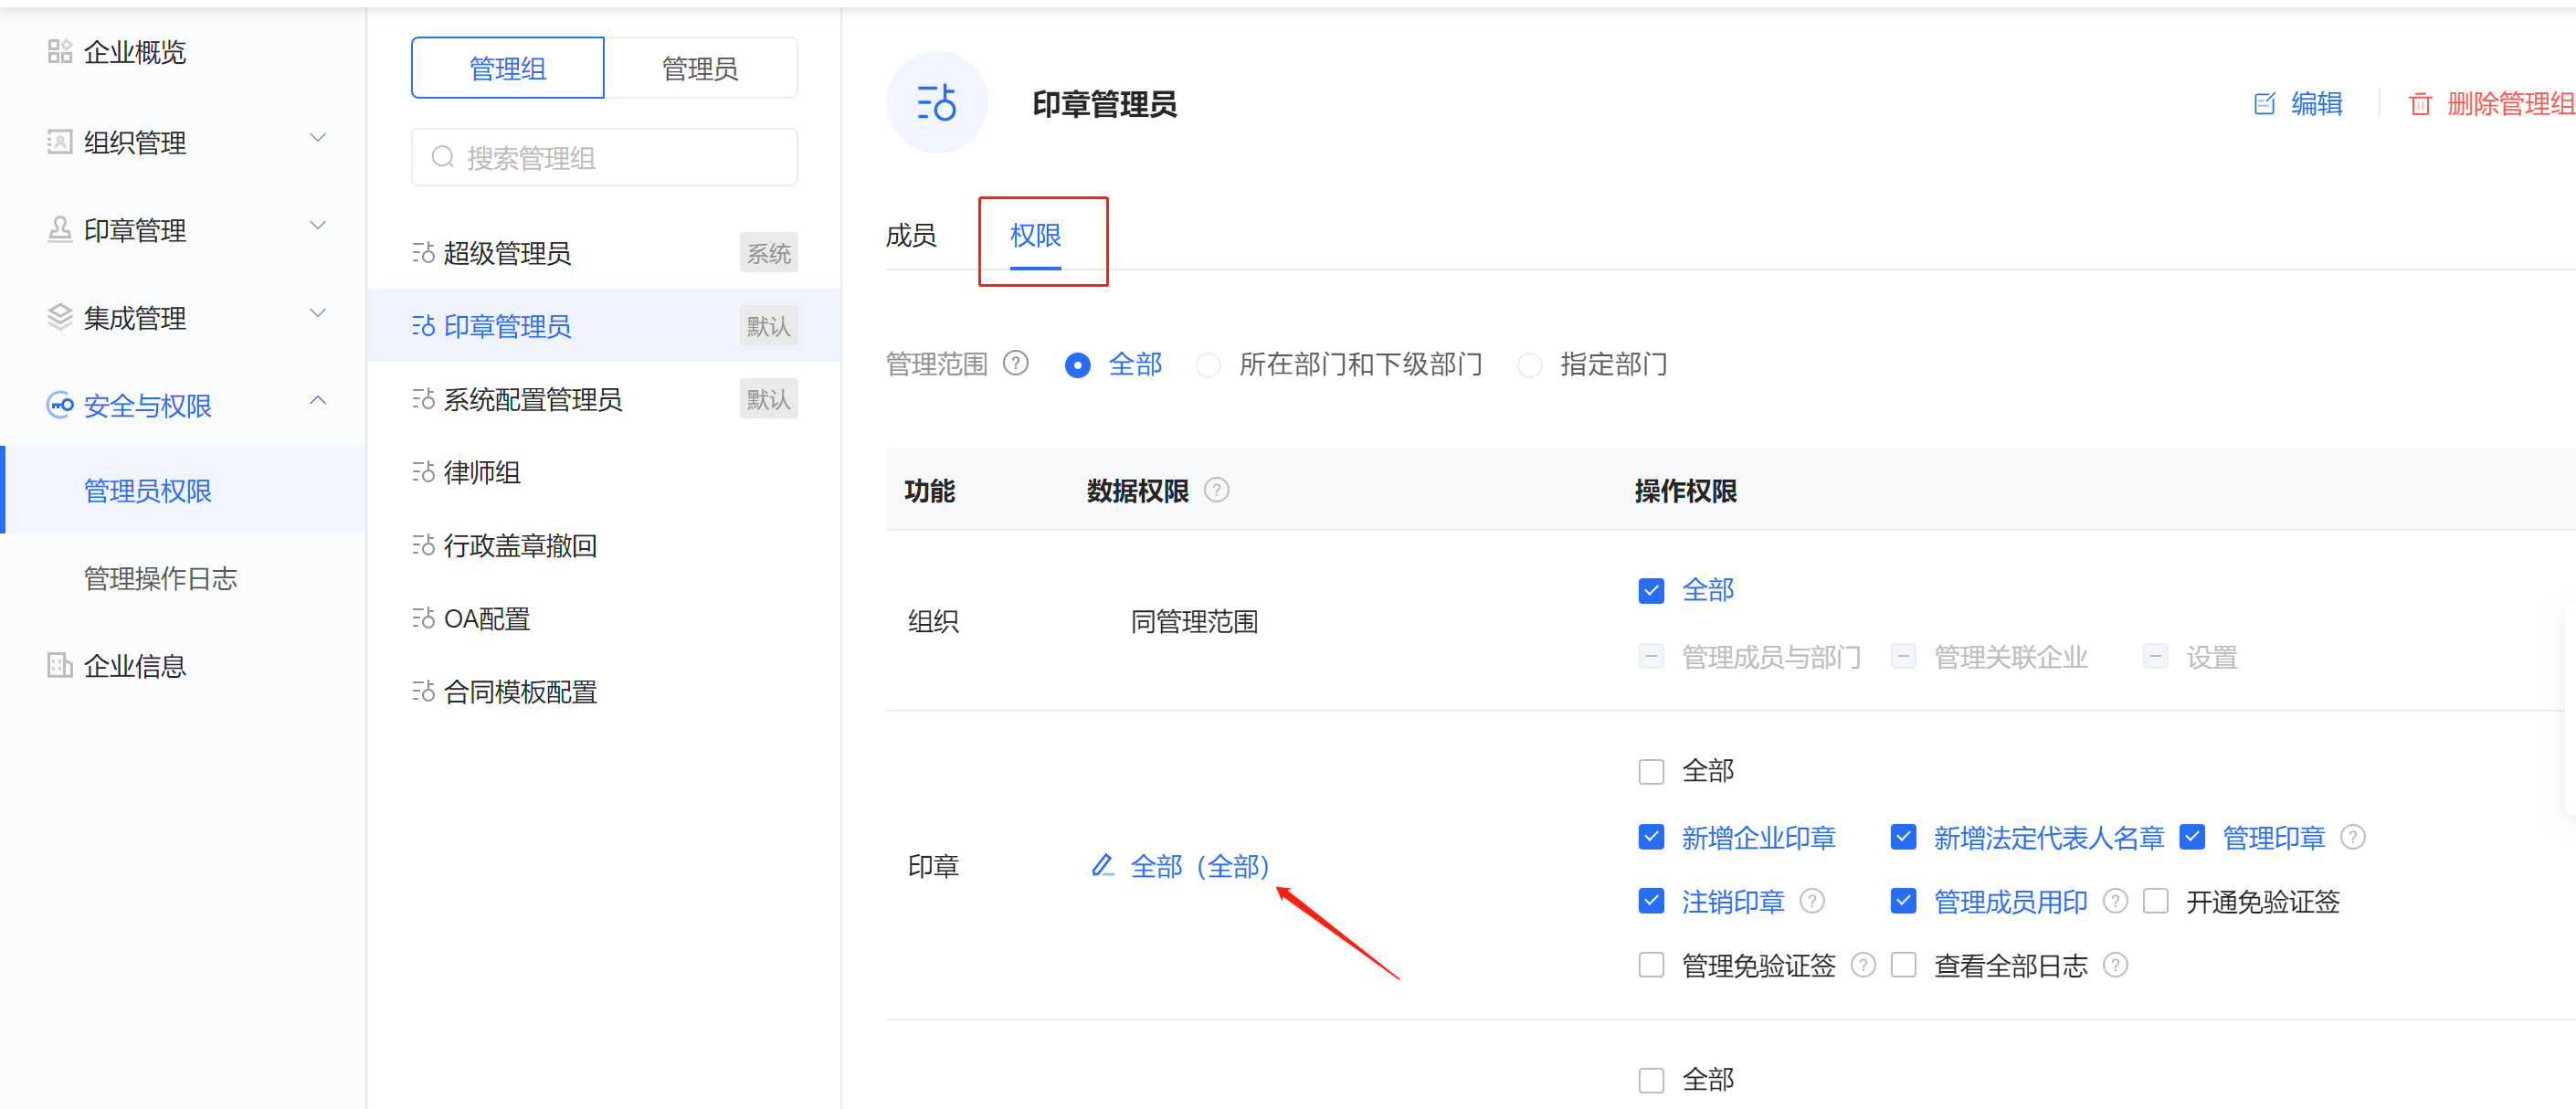Expand the 印章管理 menu chevron

[318, 226]
